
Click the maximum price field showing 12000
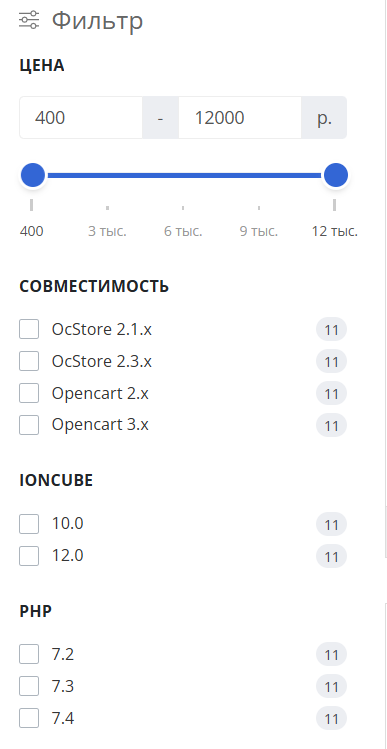240,118
